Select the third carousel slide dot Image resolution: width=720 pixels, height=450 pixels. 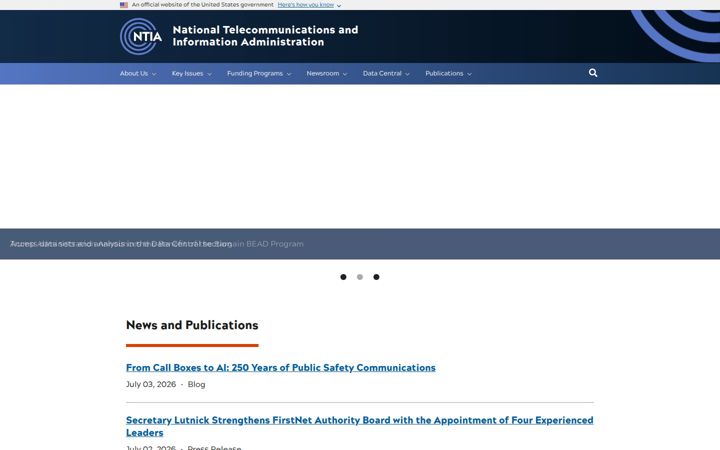[376, 277]
